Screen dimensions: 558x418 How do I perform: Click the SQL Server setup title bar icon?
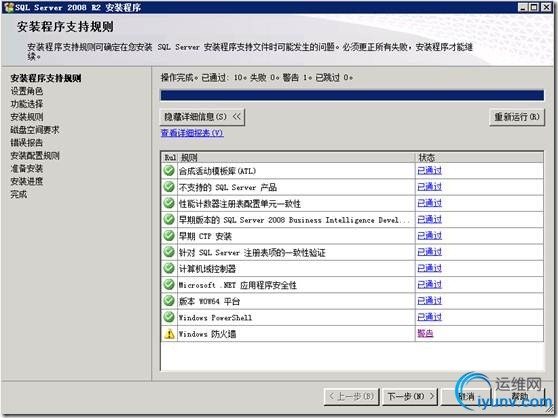tap(8, 7)
